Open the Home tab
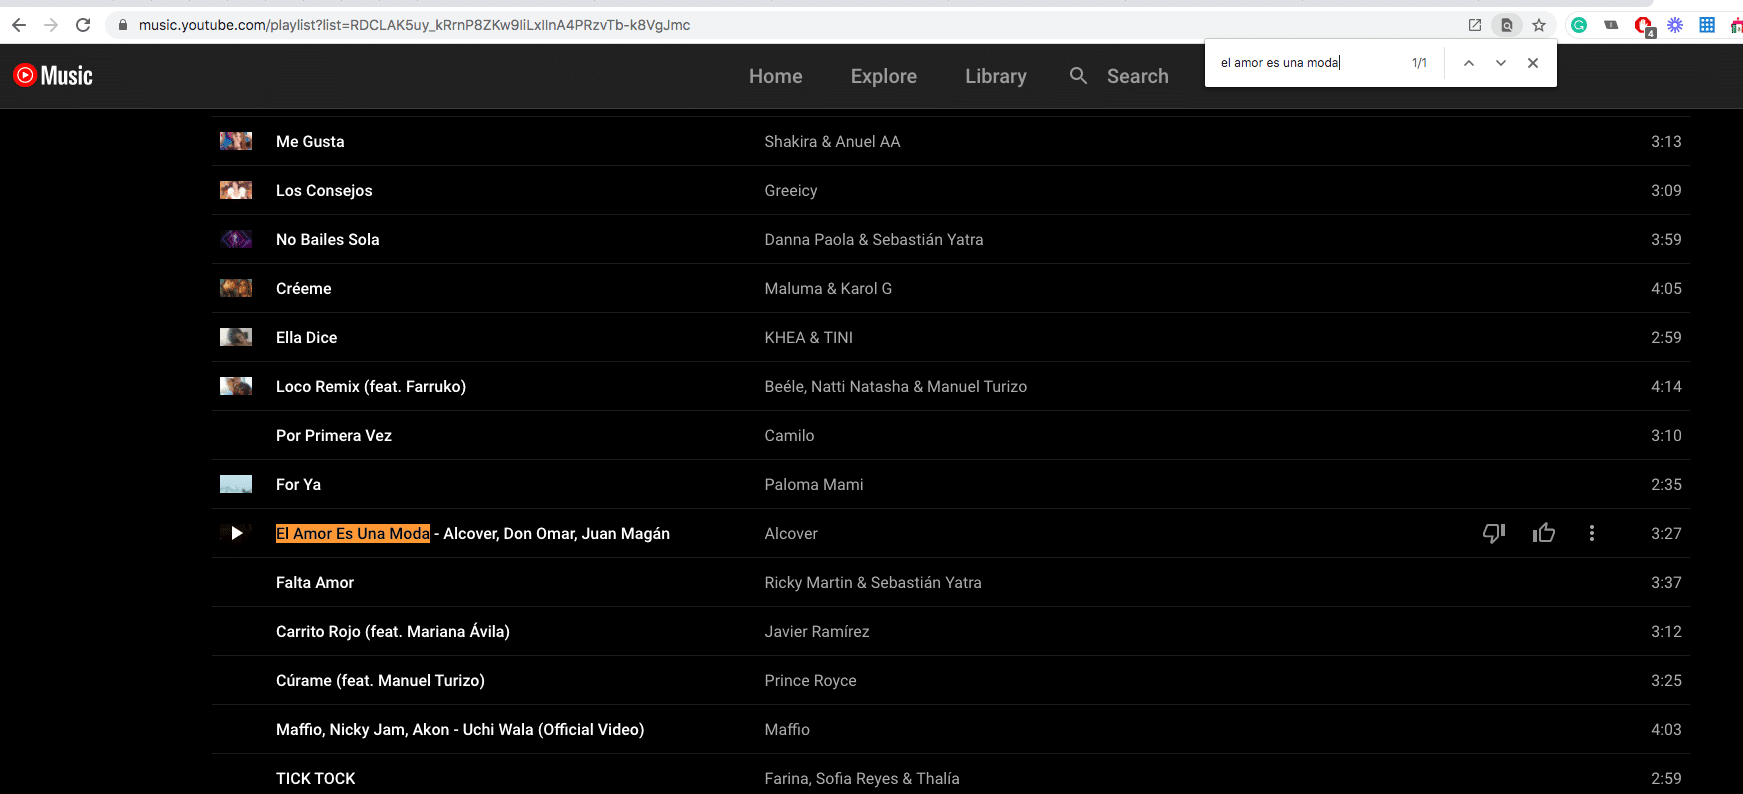 pyautogui.click(x=776, y=76)
